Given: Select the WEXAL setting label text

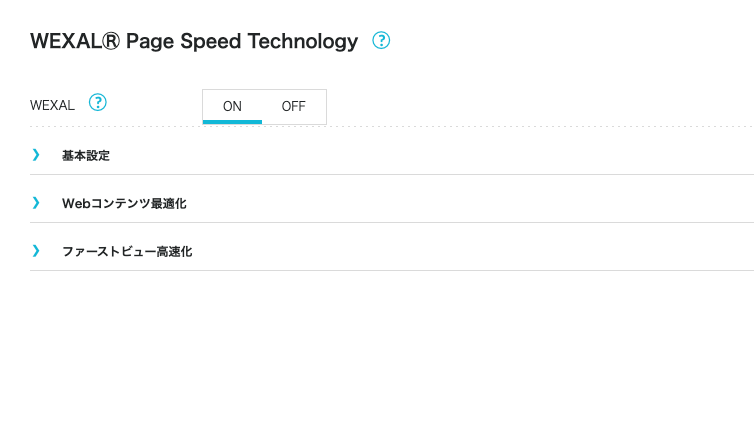Looking at the screenshot, I should pos(52,105).
